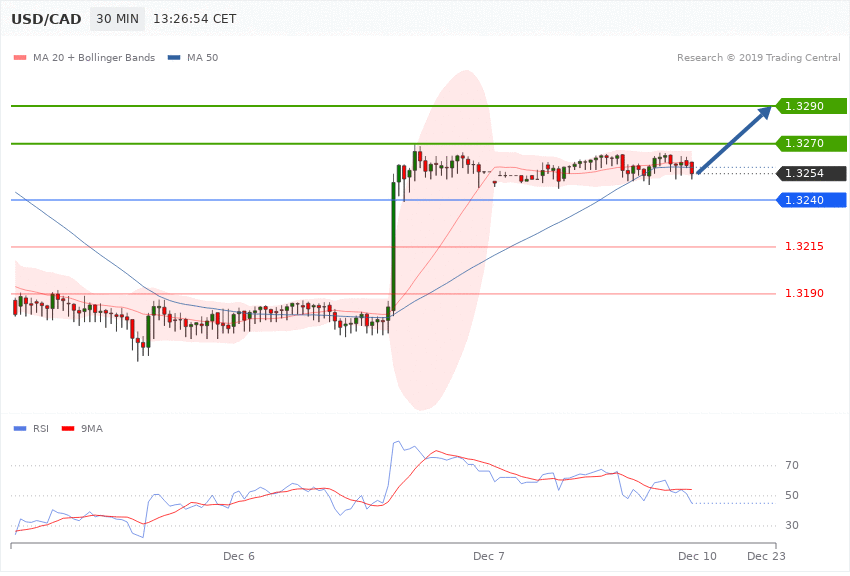Image resolution: width=850 pixels, height=576 pixels.
Task: Click the RSI legend color swatch
Action: [x=20, y=429]
